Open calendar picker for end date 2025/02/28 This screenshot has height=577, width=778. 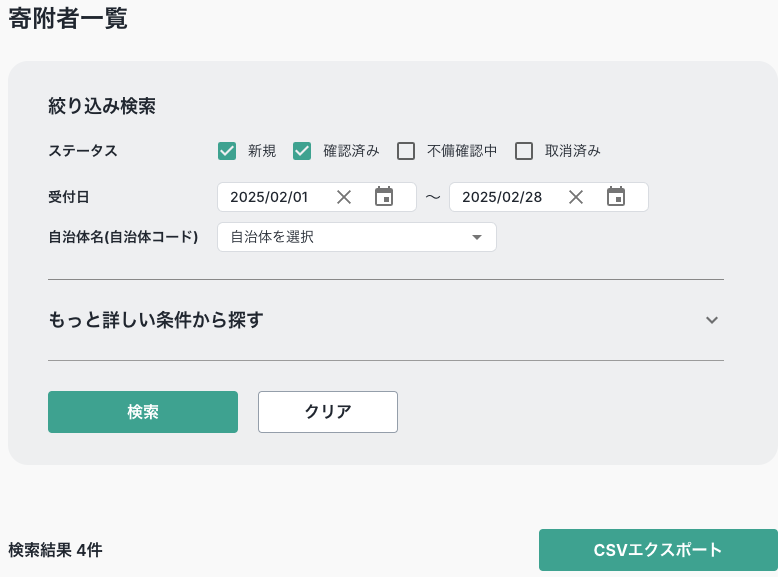pos(616,197)
